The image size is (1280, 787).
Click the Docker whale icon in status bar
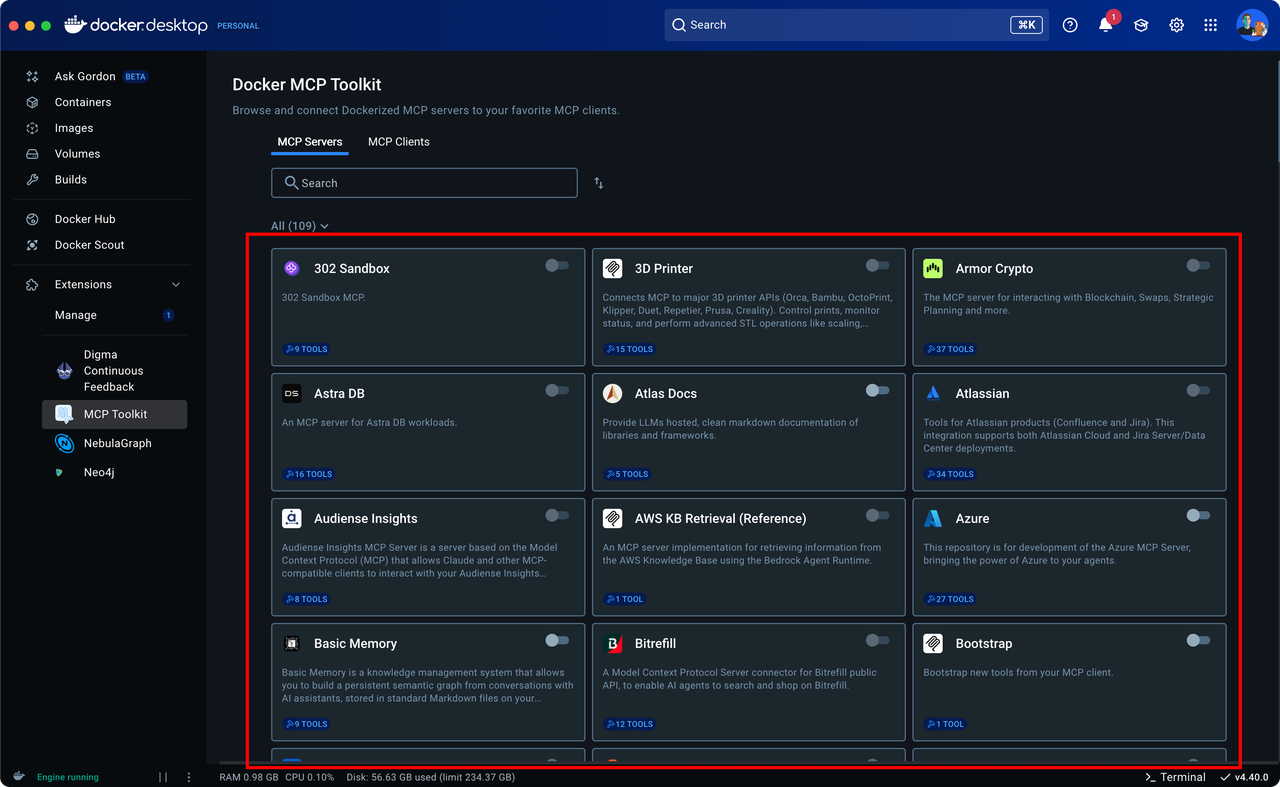[19, 776]
